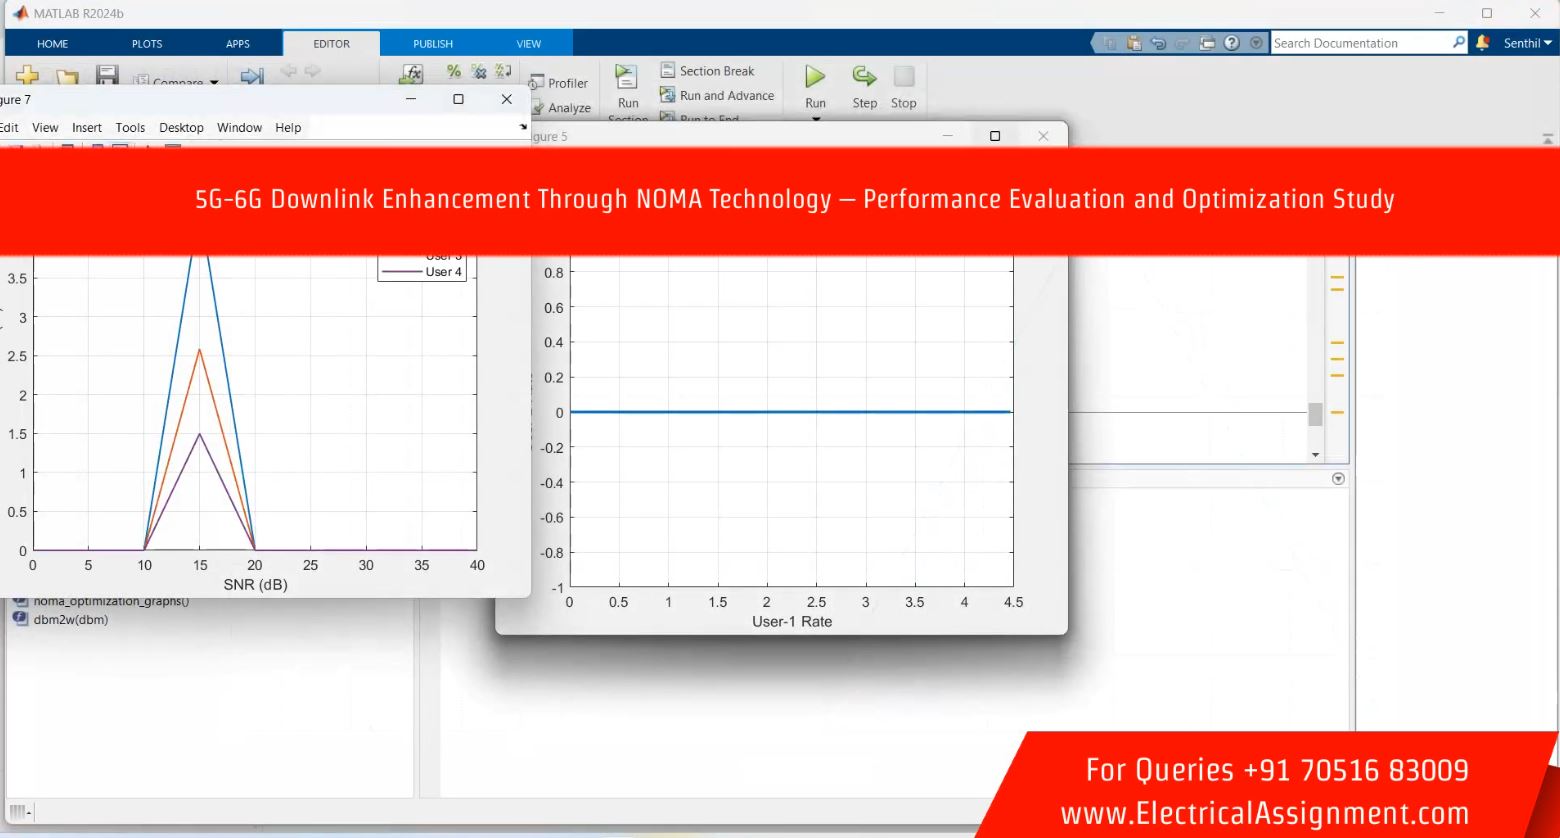Click the Run Section icon
Viewport: 1560px width, 838px height.
tap(627, 78)
